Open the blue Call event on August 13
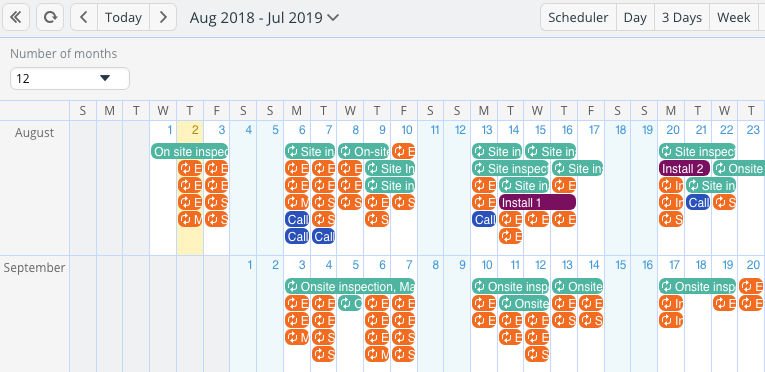Image resolution: width=765 pixels, height=372 pixels. click(x=484, y=220)
